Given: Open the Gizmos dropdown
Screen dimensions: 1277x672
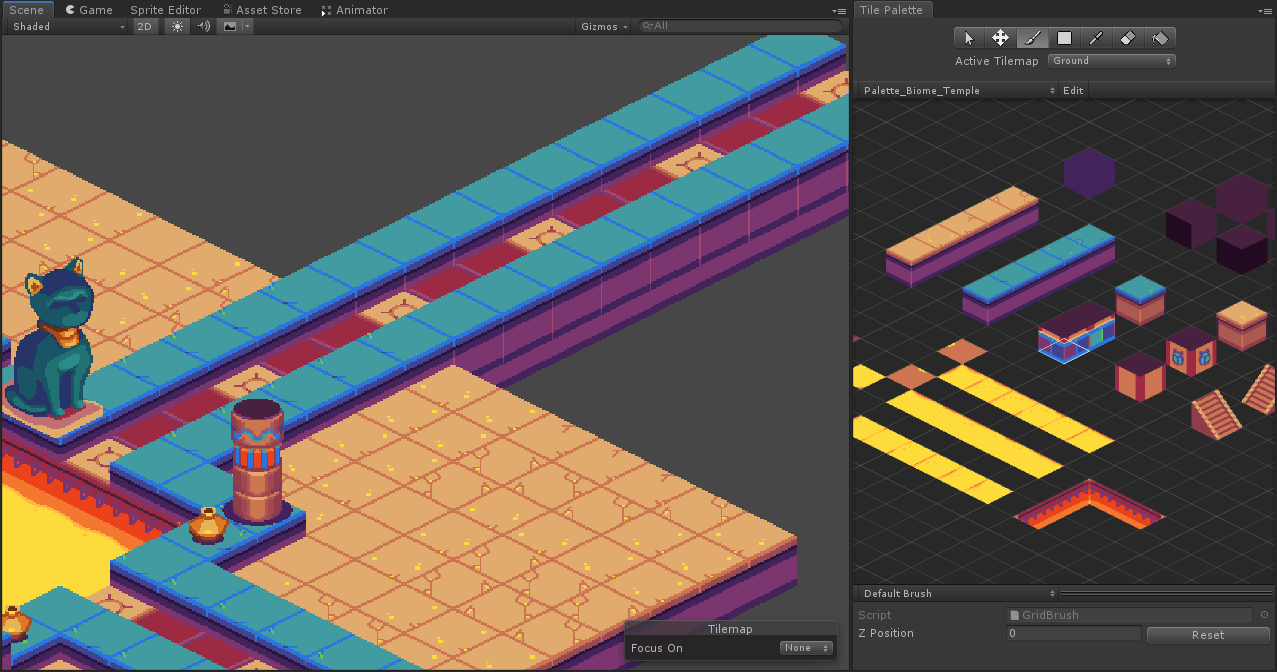Looking at the screenshot, I should [603, 26].
